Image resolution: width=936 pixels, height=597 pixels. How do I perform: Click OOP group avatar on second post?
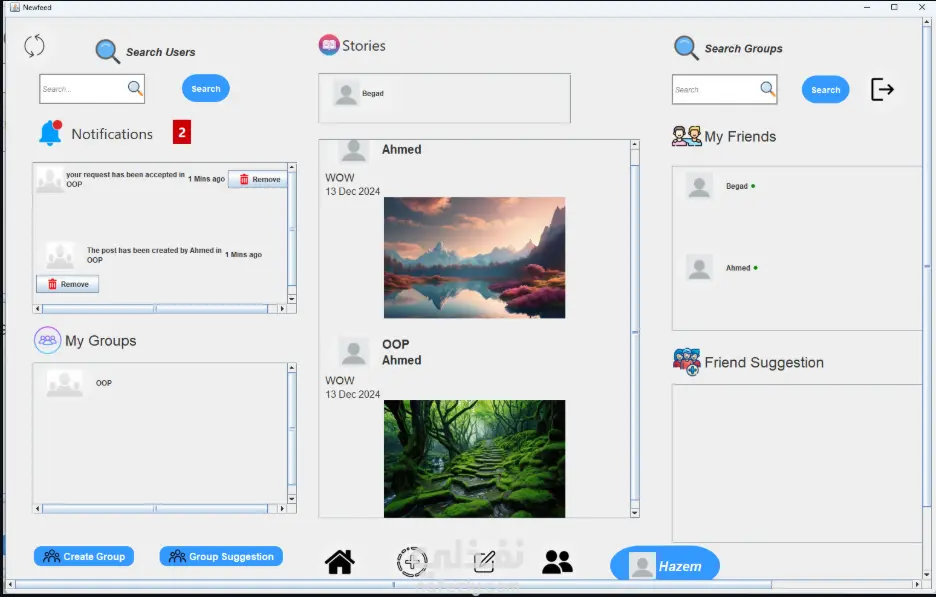click(x=353, y=352)
